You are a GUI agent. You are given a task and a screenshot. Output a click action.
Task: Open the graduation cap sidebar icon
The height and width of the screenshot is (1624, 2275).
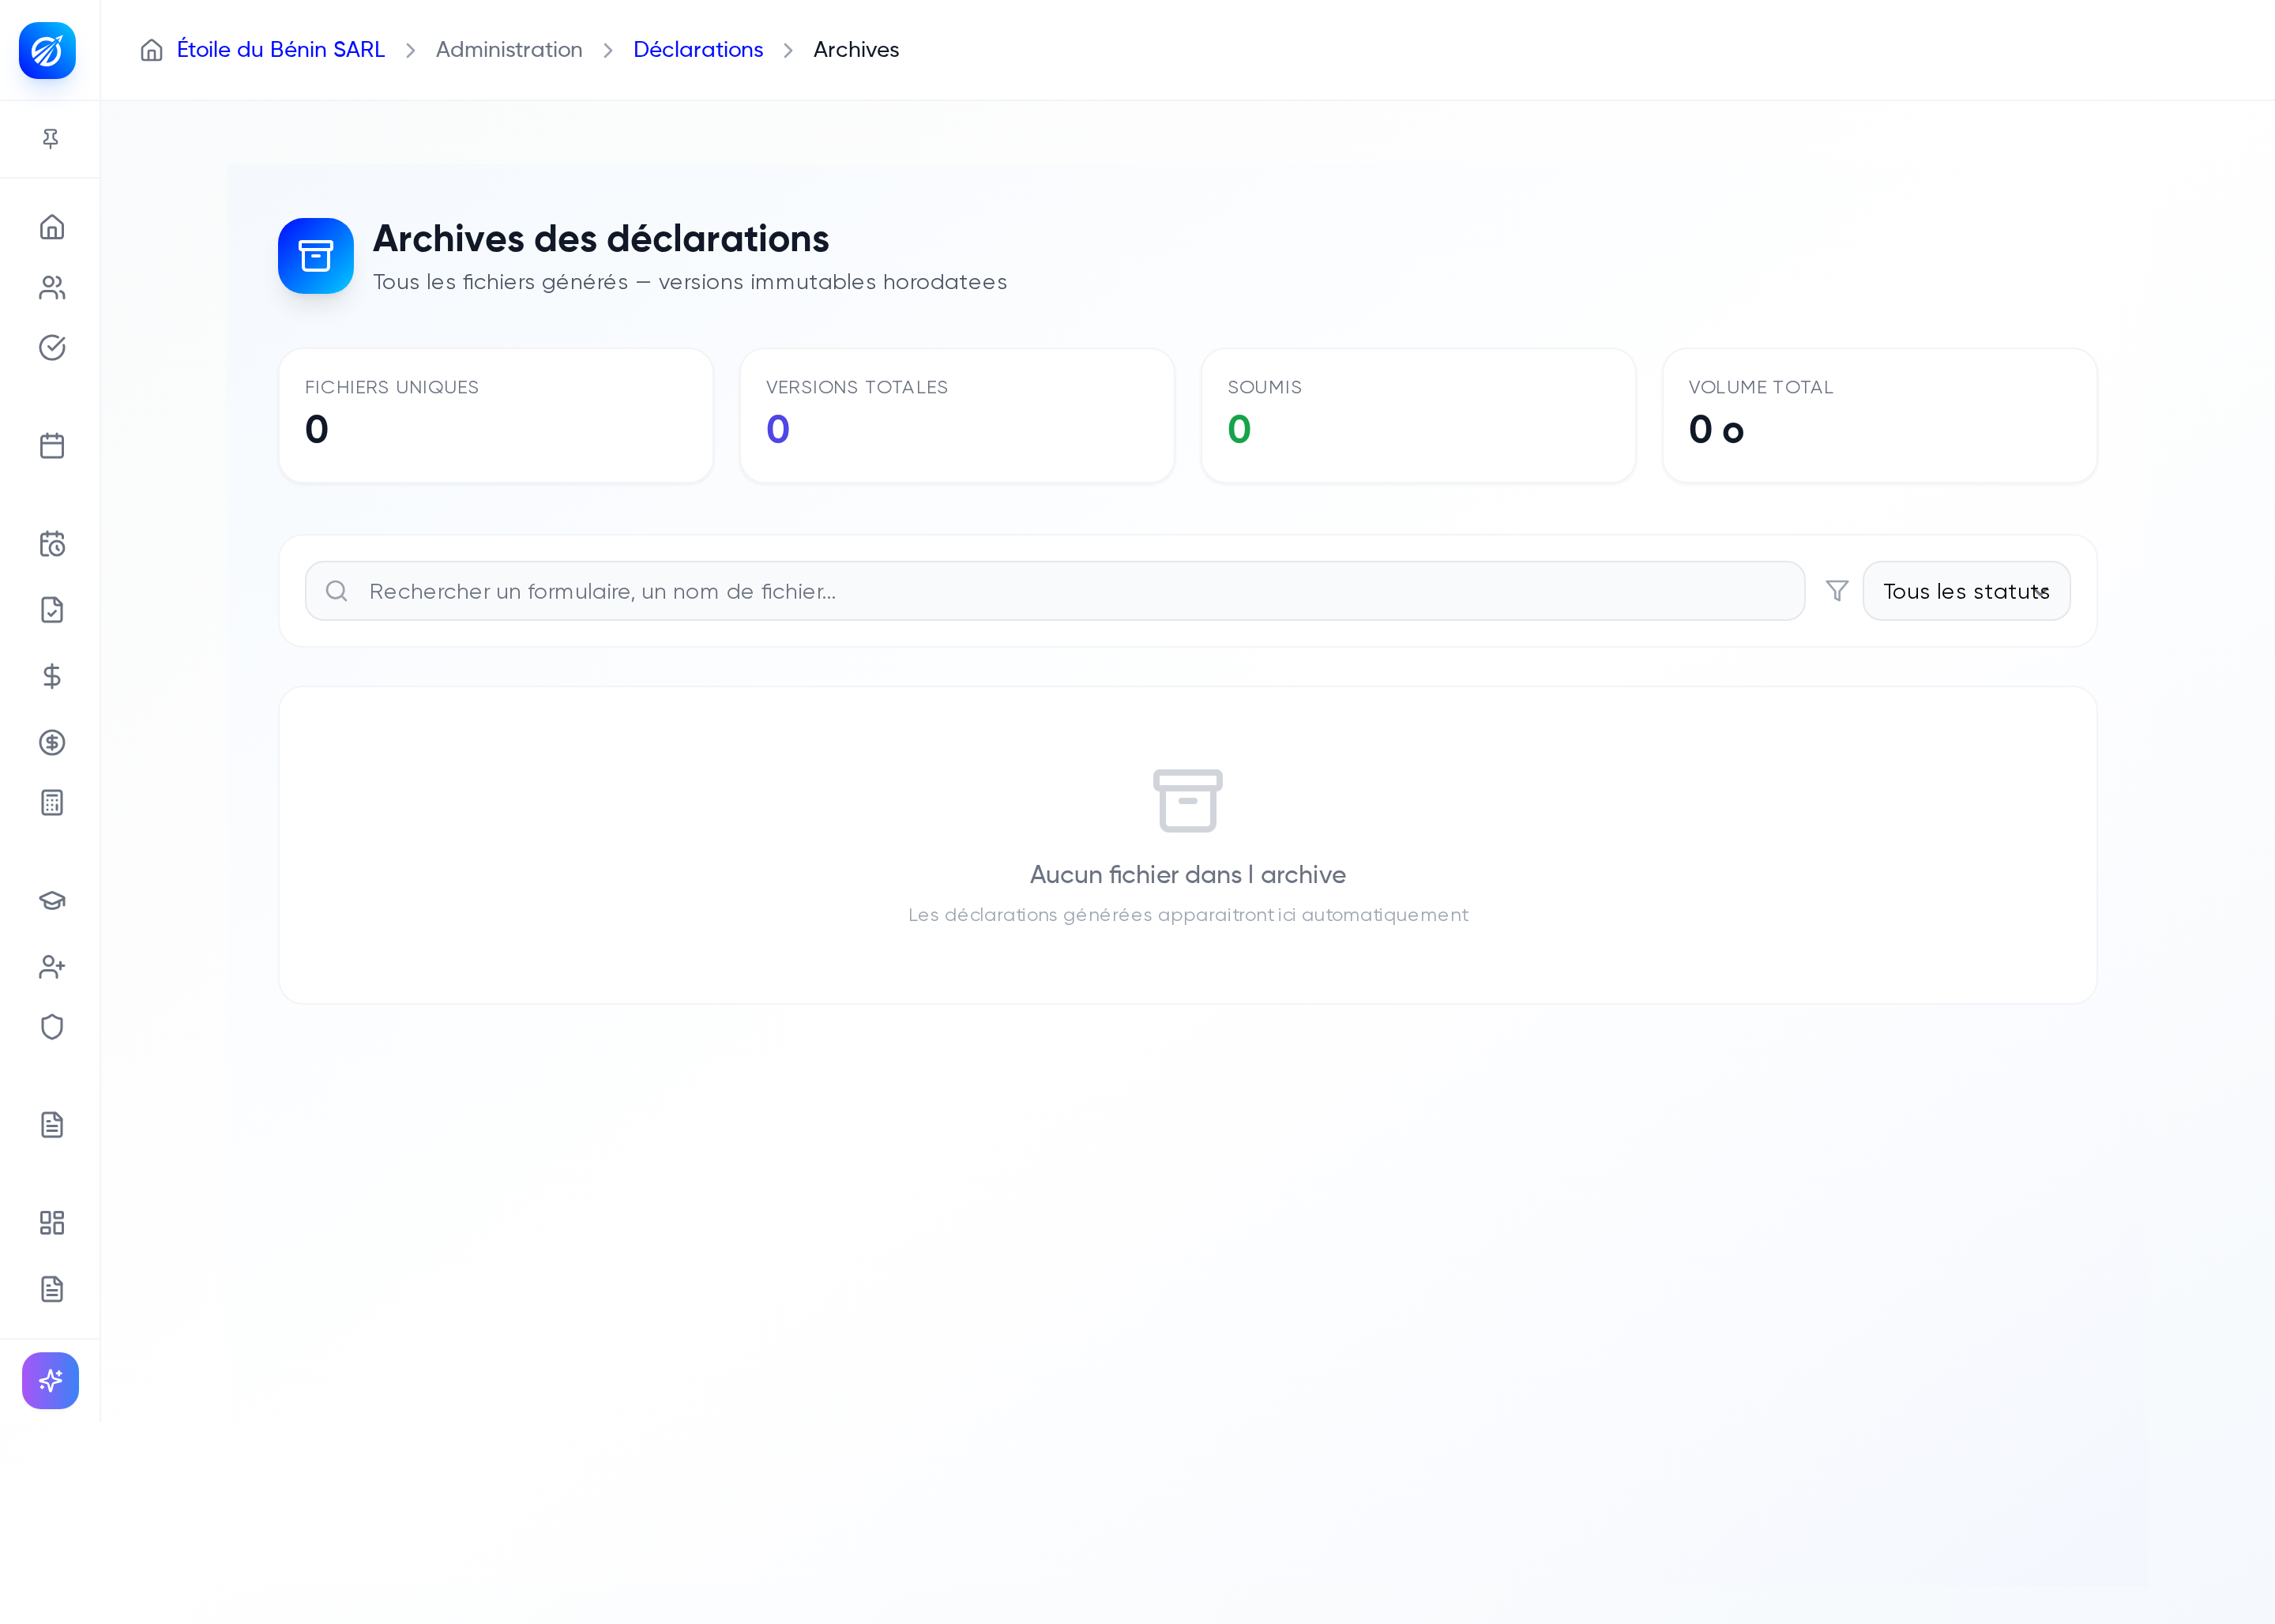(52, 900)
